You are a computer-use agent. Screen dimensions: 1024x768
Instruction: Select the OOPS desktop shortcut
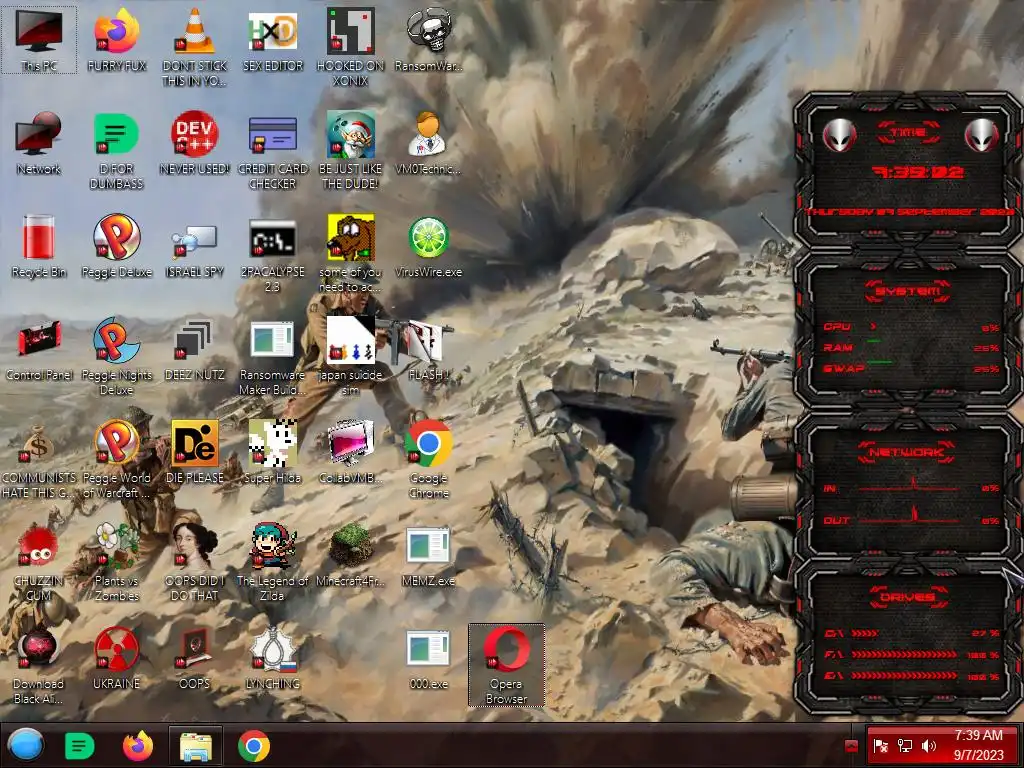coord(195,658)
